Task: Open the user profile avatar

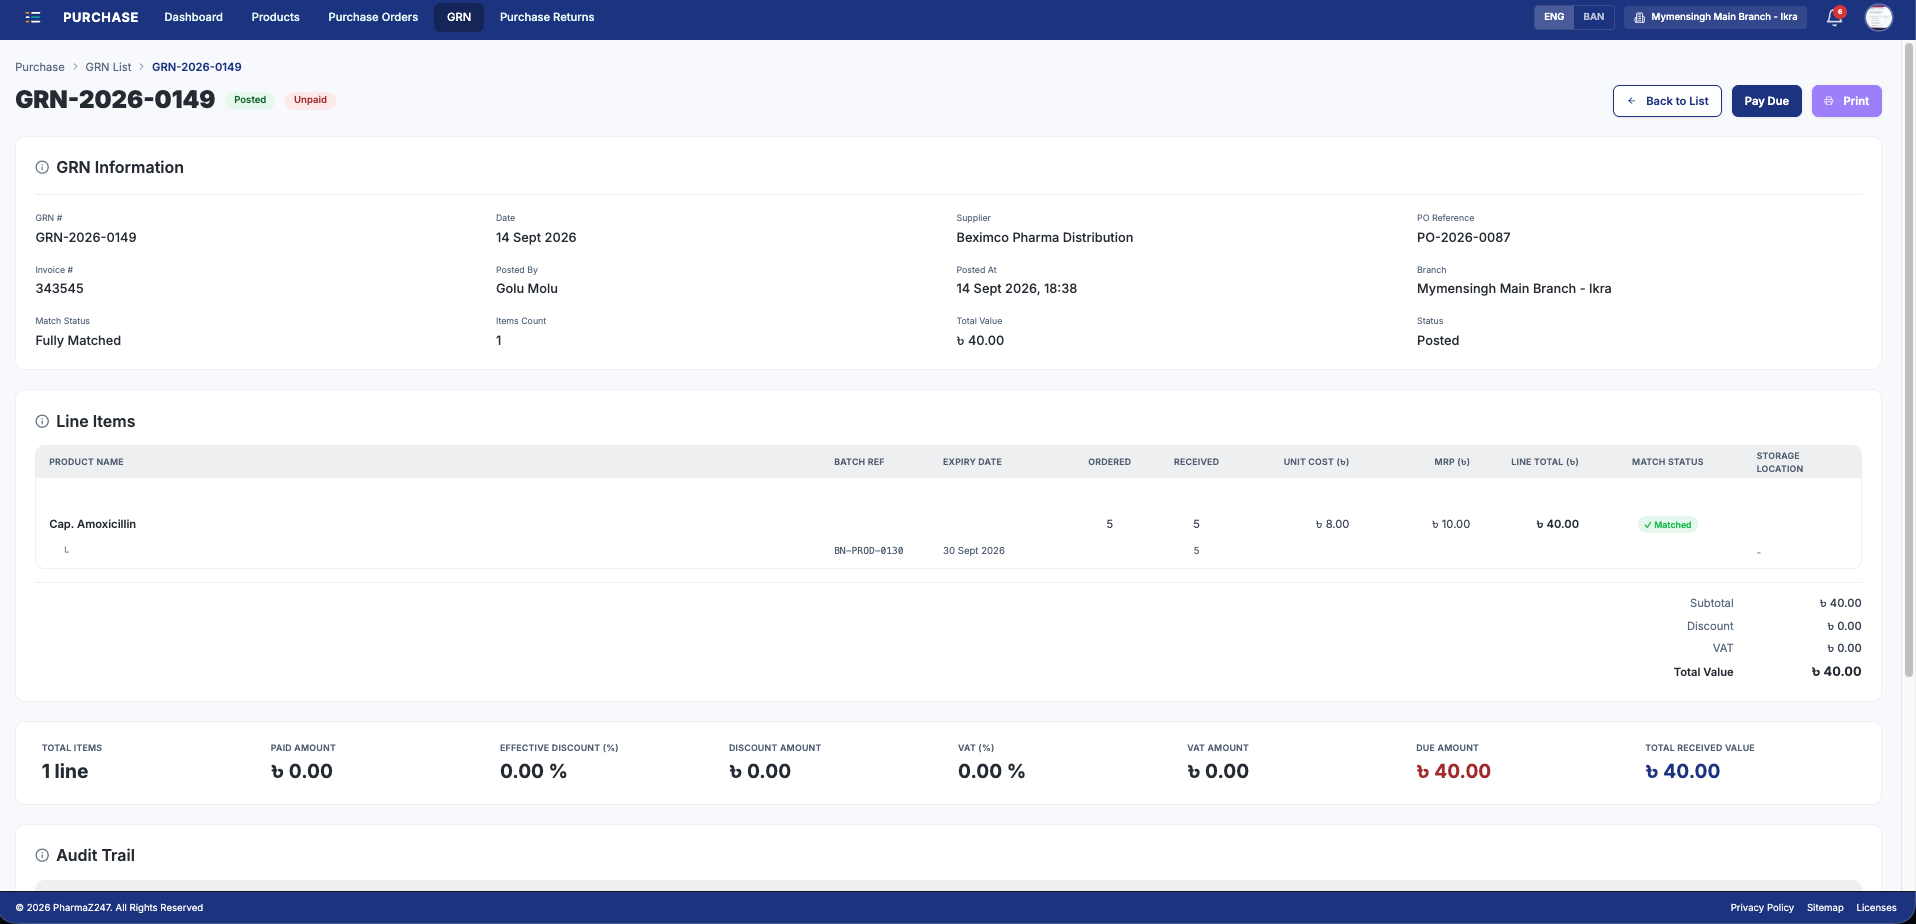Action: click(x=1879, y=17)
